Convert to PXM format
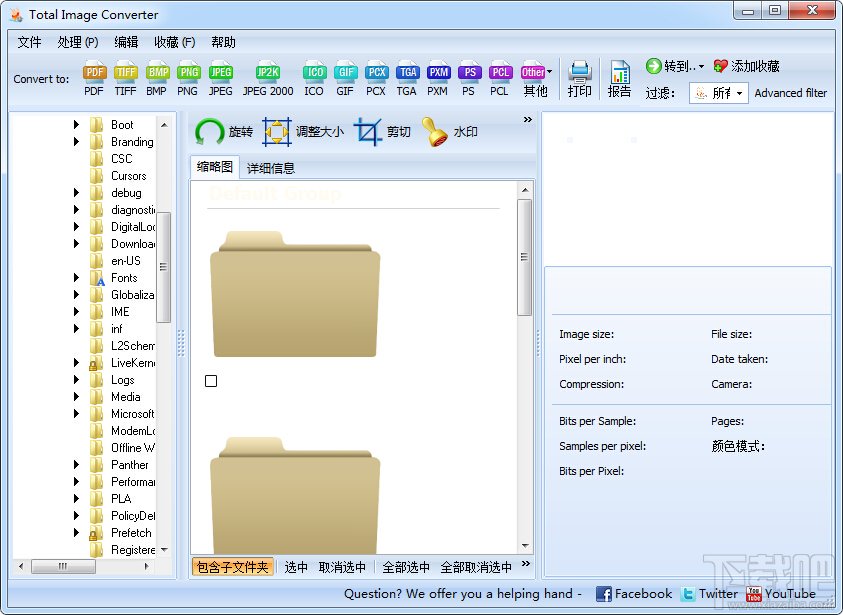This screenshot has height=615, width=843. point(438,78)
